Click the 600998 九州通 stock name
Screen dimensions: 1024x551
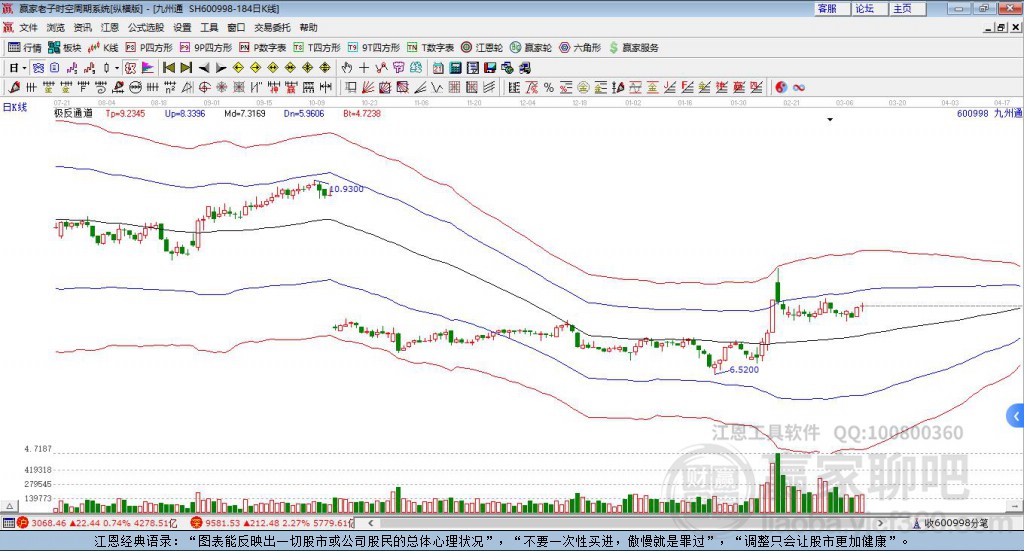[x=989, y=114]
